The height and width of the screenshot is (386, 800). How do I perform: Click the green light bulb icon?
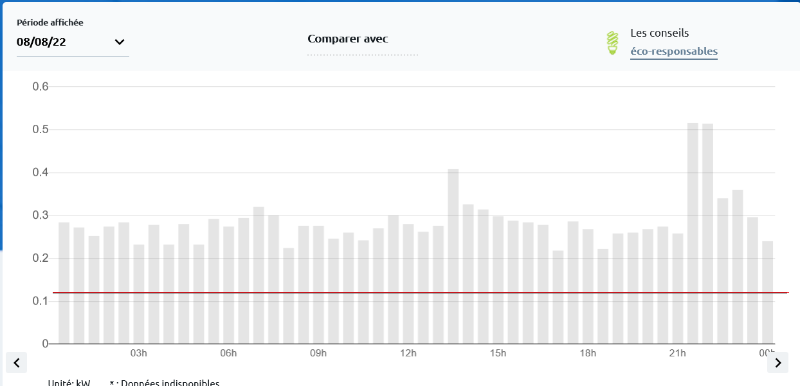[x=612, y=43]
